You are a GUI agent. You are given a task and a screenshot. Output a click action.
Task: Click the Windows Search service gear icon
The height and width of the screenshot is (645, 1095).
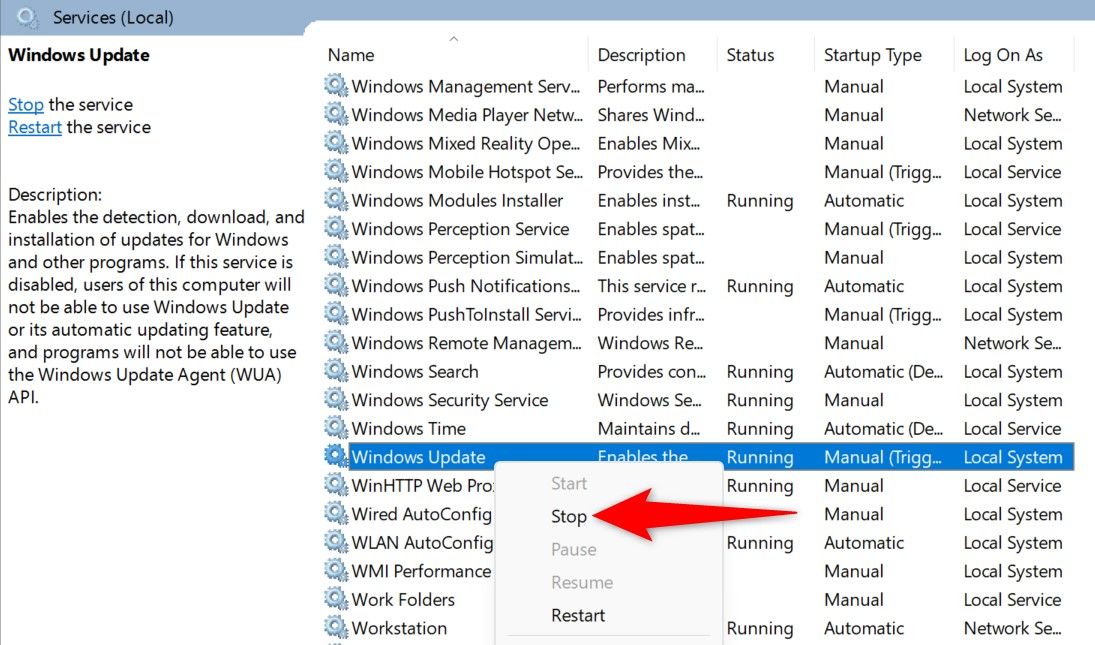click(x=334, y=371)
